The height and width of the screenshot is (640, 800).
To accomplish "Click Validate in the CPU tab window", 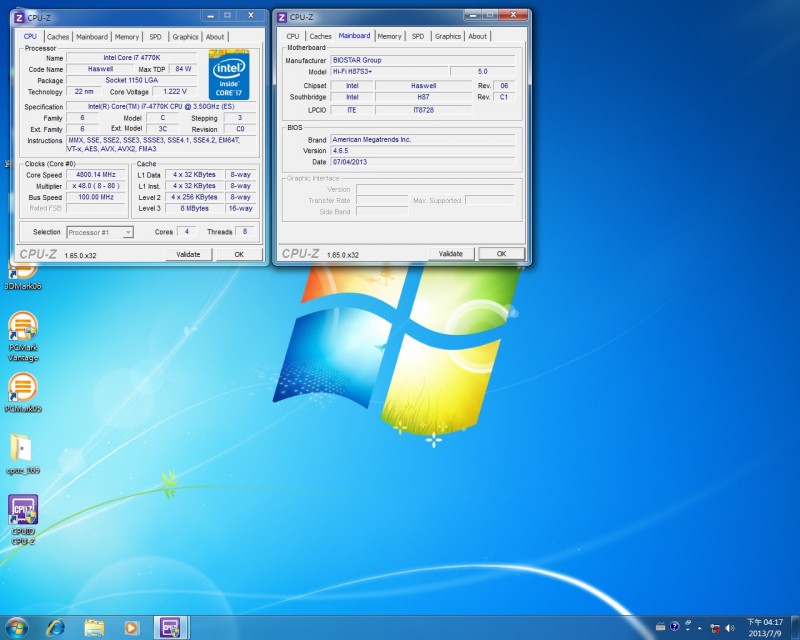I will [x=188, y=254].
